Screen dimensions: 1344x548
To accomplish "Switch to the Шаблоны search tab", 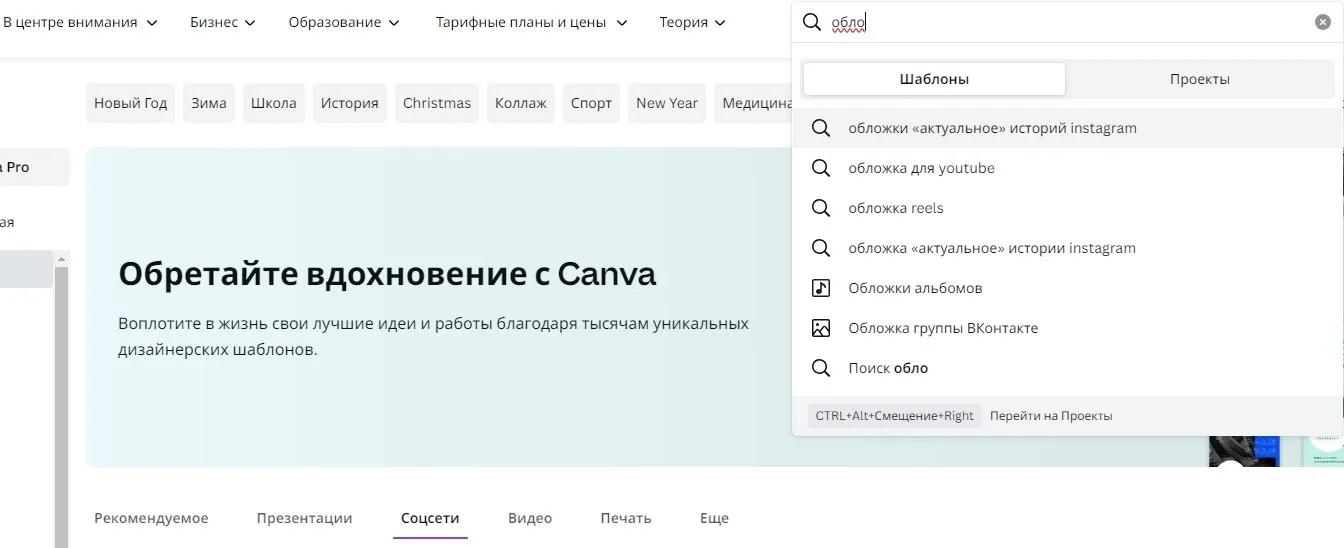I will pos(934,79).
